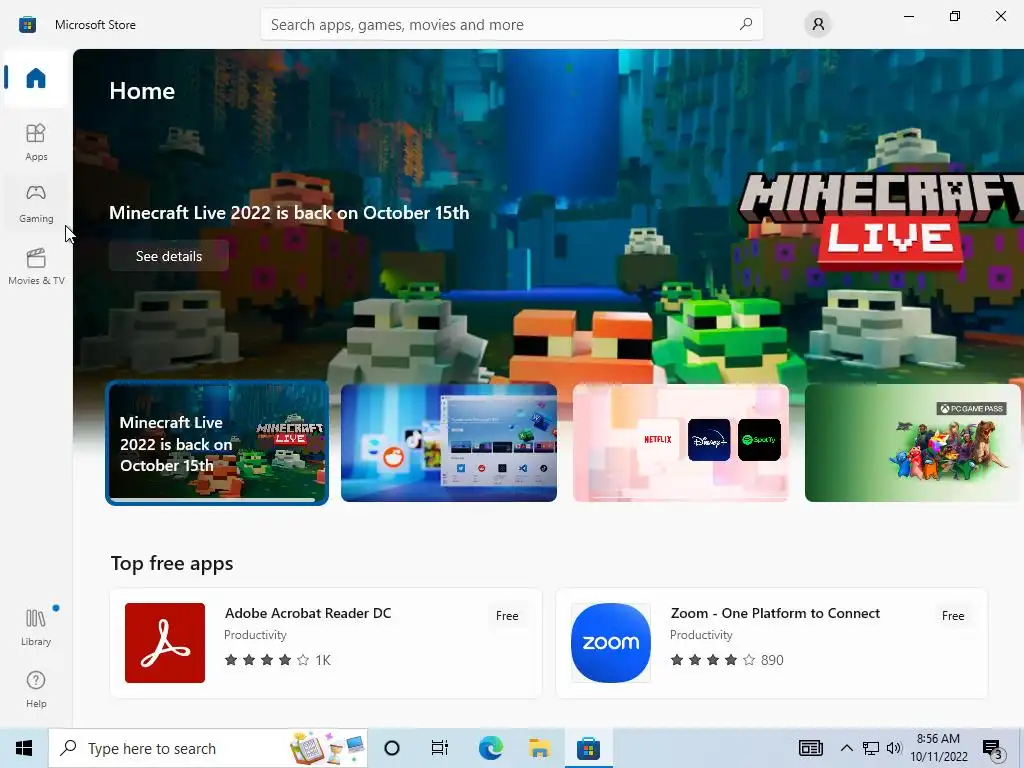Click the Free button for Adobe Acrobat
The image size is (1024, 768).
[x=507, y=616]
